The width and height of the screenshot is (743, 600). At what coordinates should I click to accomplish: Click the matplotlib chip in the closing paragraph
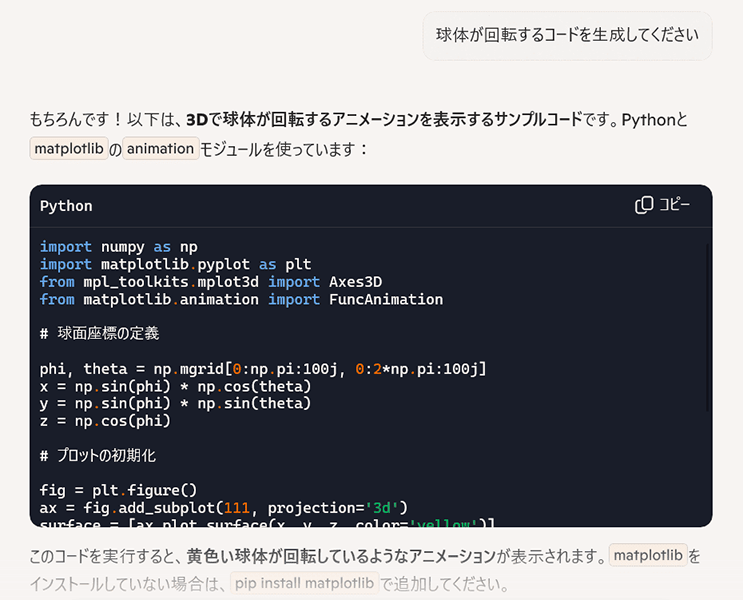[x=648, y=555]
